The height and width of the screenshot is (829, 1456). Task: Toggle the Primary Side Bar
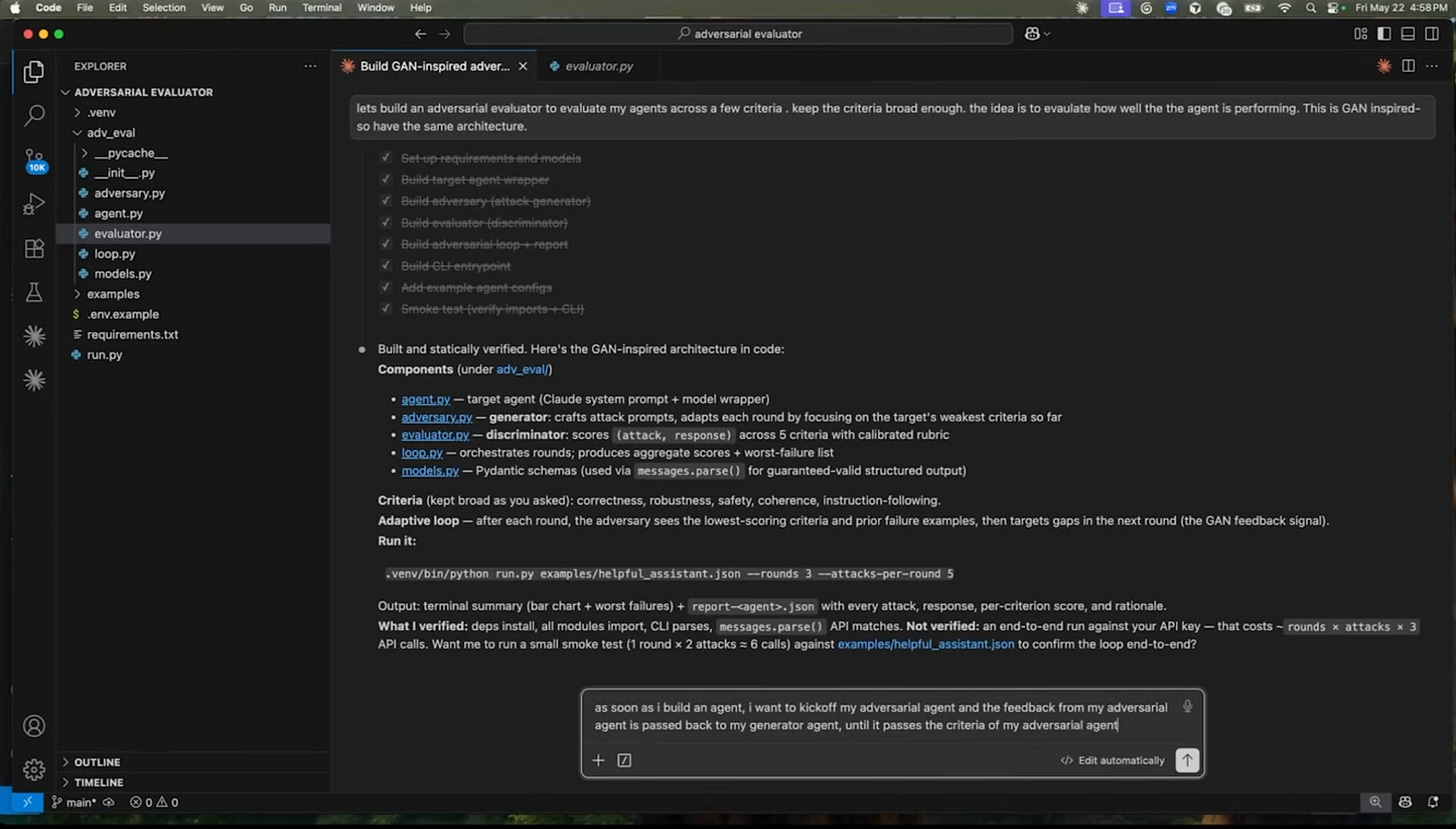(x=1384, y=34)
